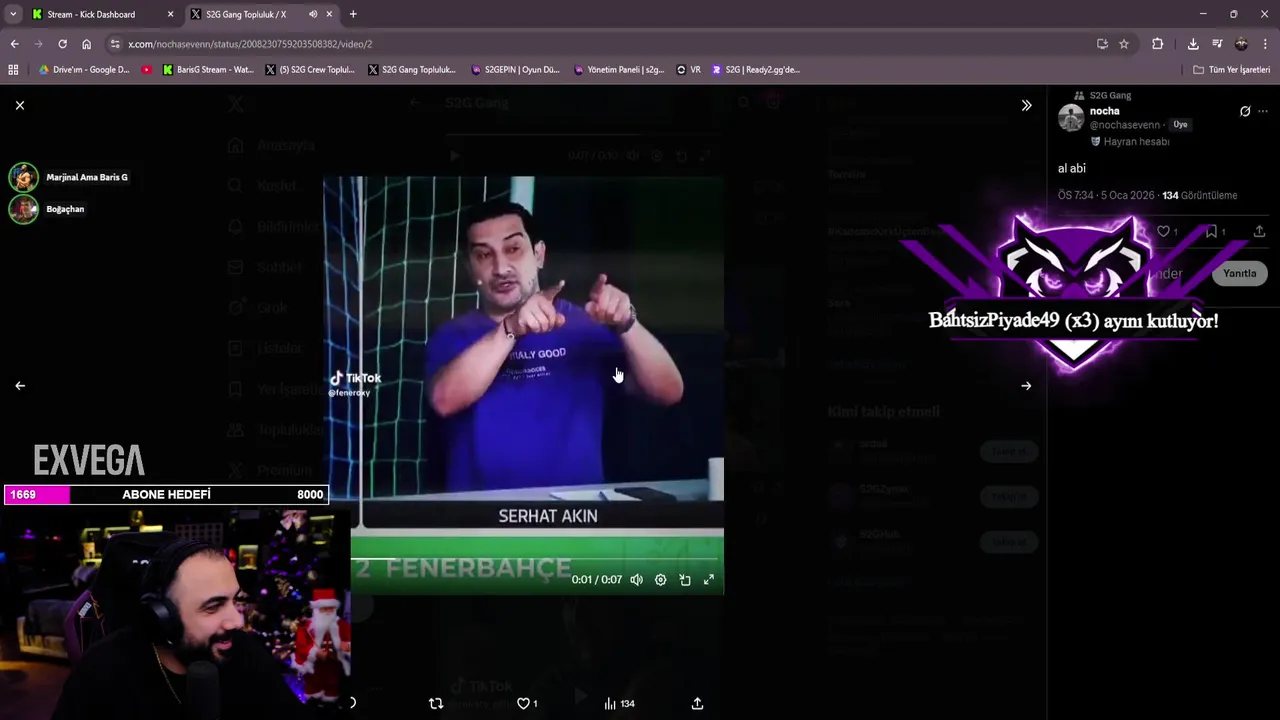Expand Tüm Yer İşaretleri bookmarks folder

[1232, 70]
